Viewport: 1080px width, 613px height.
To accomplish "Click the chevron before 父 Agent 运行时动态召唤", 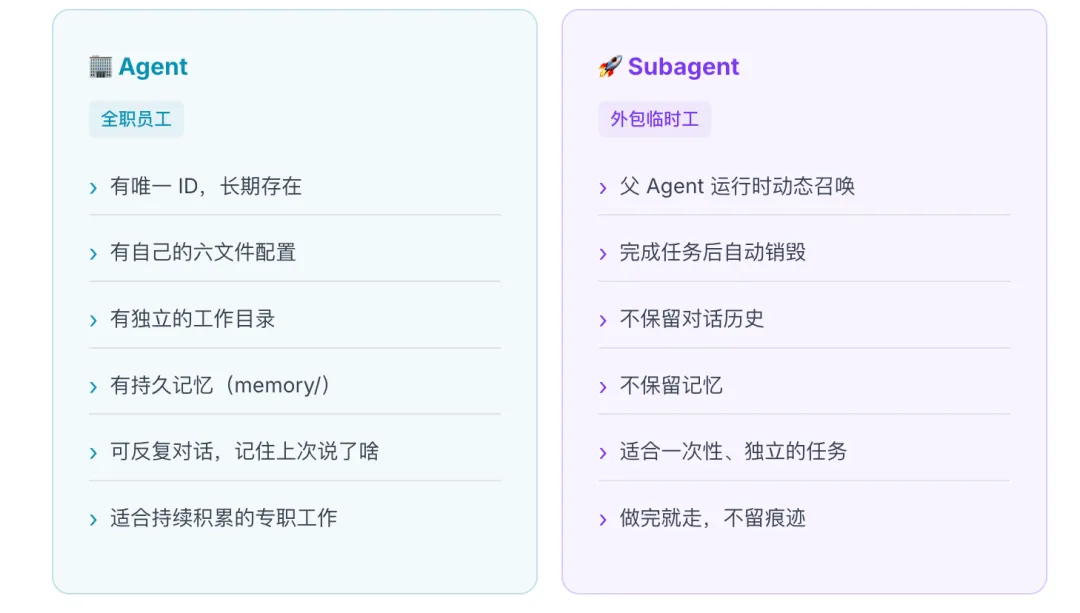I will click(603, 188).
